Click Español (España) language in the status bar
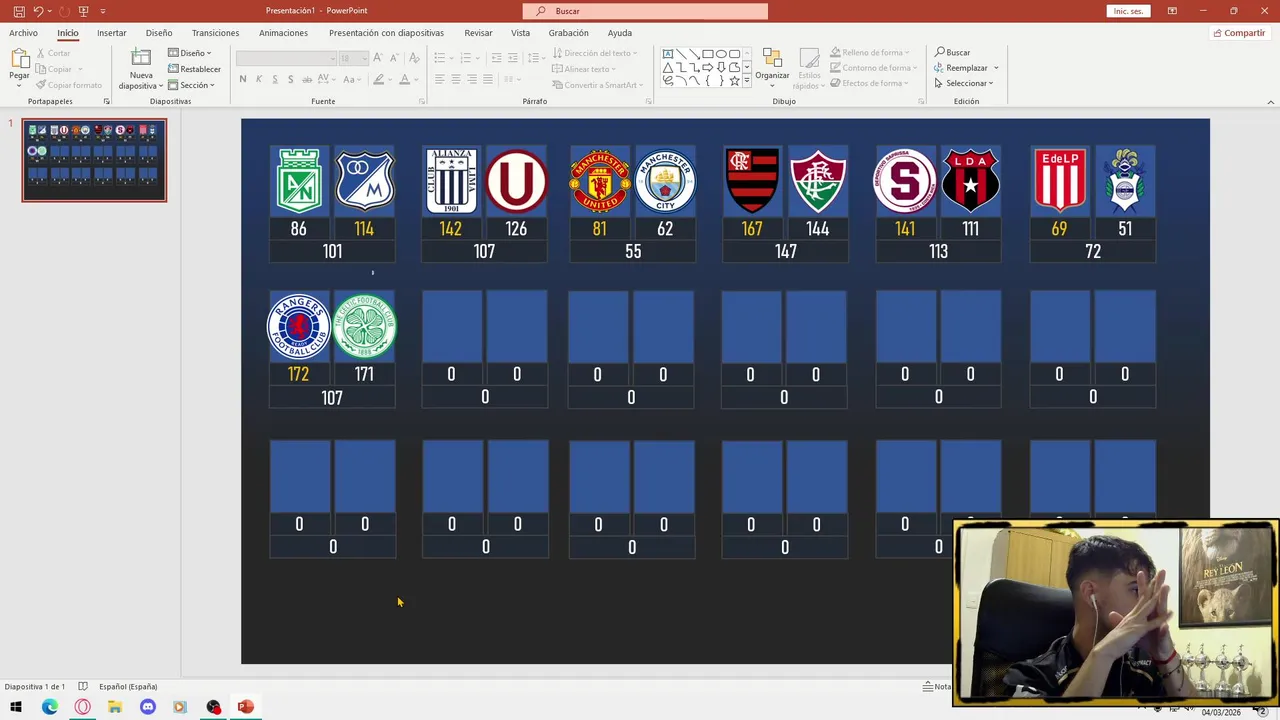 point(128,687)
